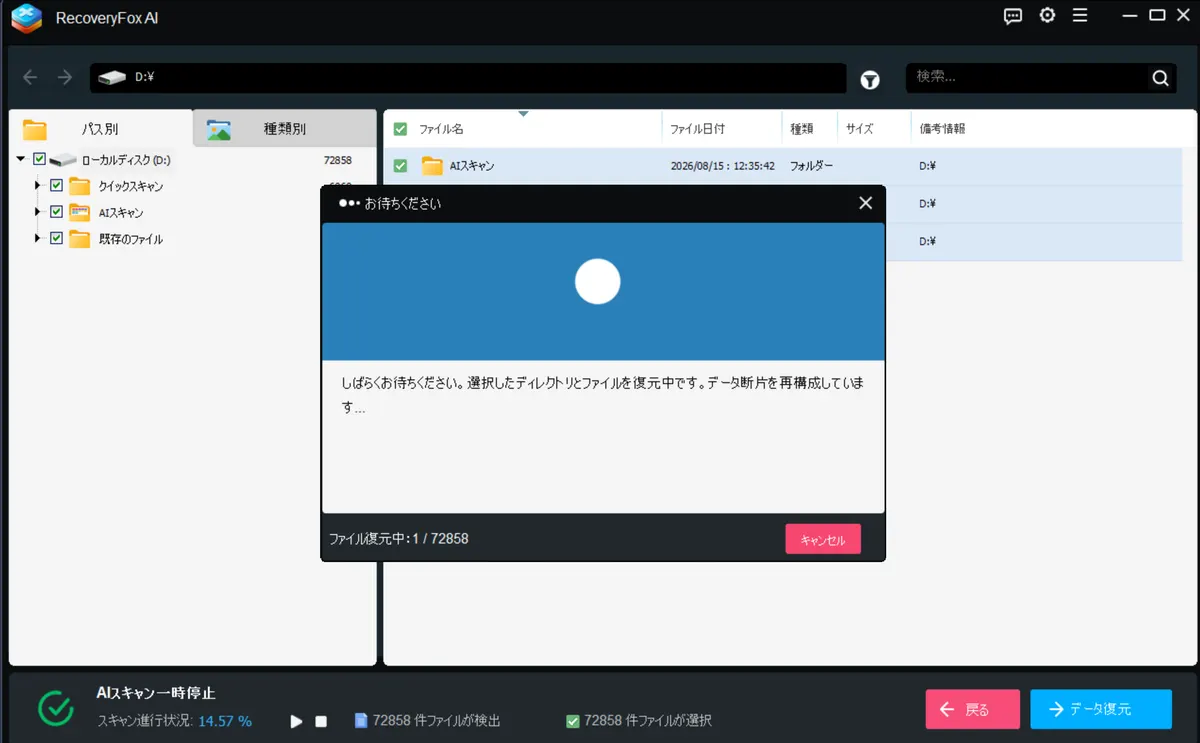This screenshot has height=743, width=1200.
Task: Click the search input field
Action: pos(1028,78)
